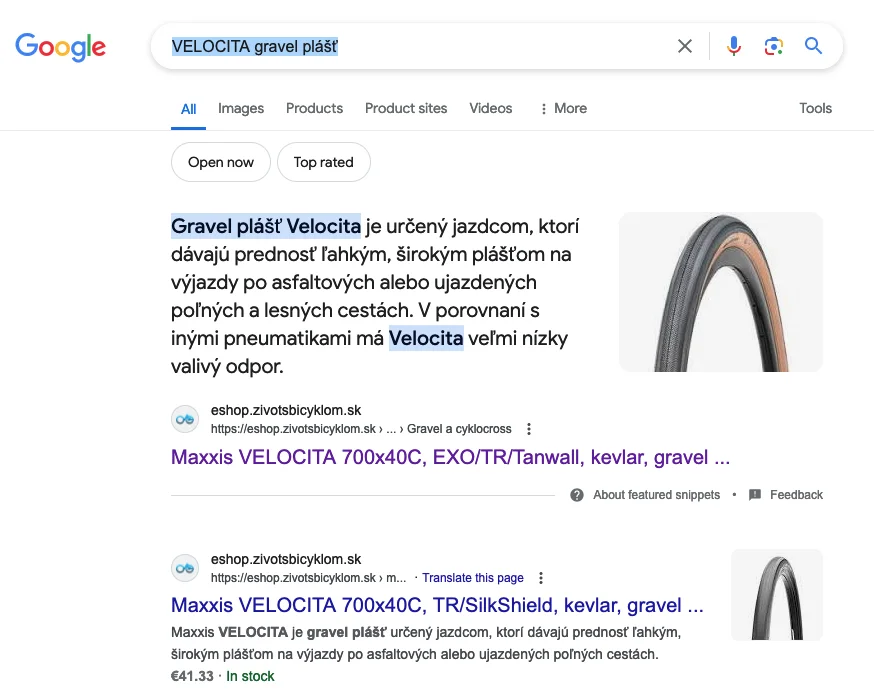This screenshot has width=874, height=698.
Task: Expand the More search categories menu
Action: pos(563,108)
